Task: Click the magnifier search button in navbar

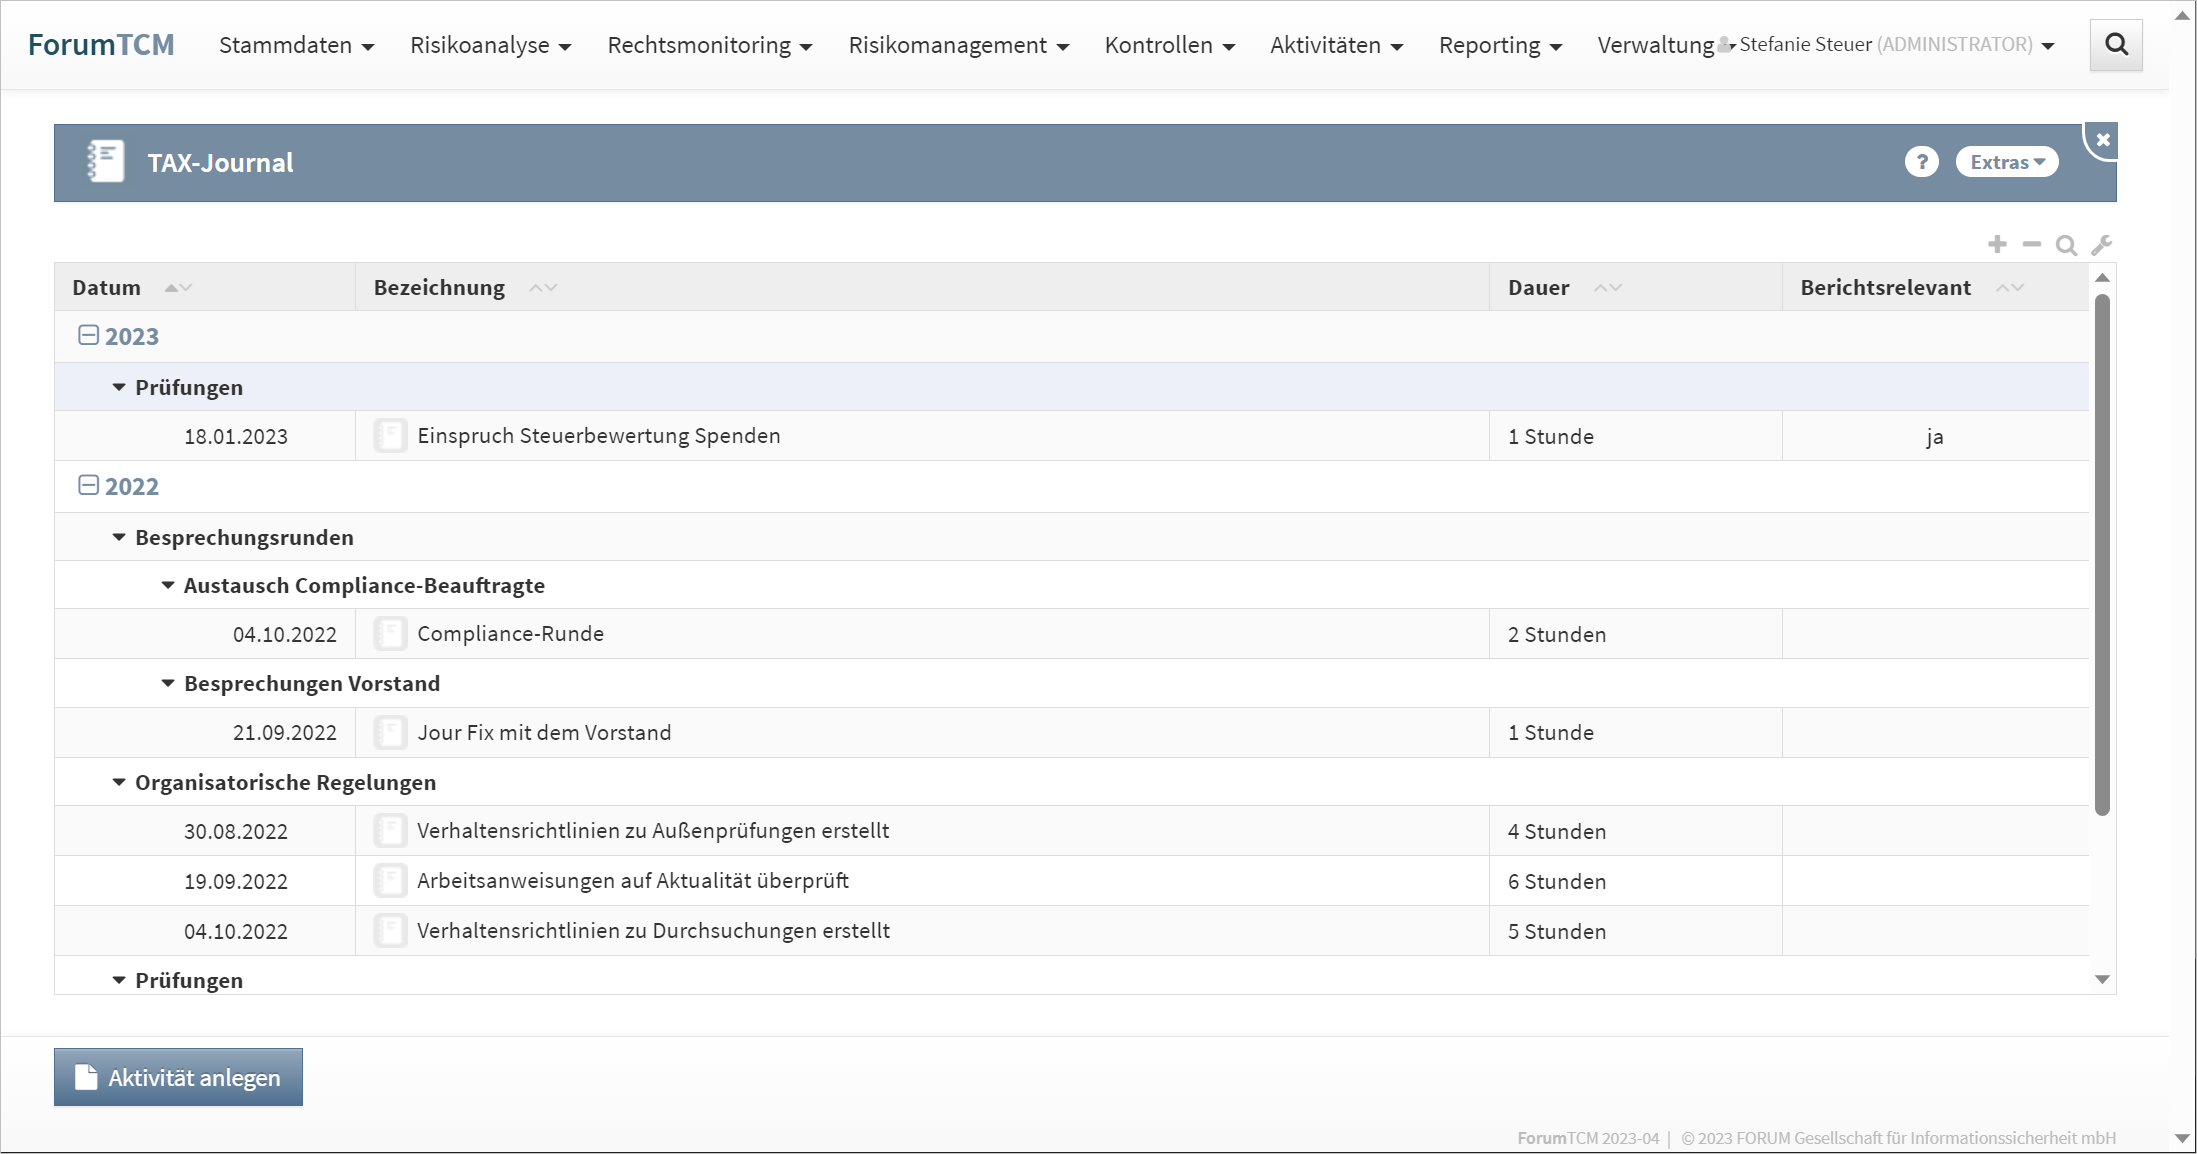Action: coord(2115,45)
